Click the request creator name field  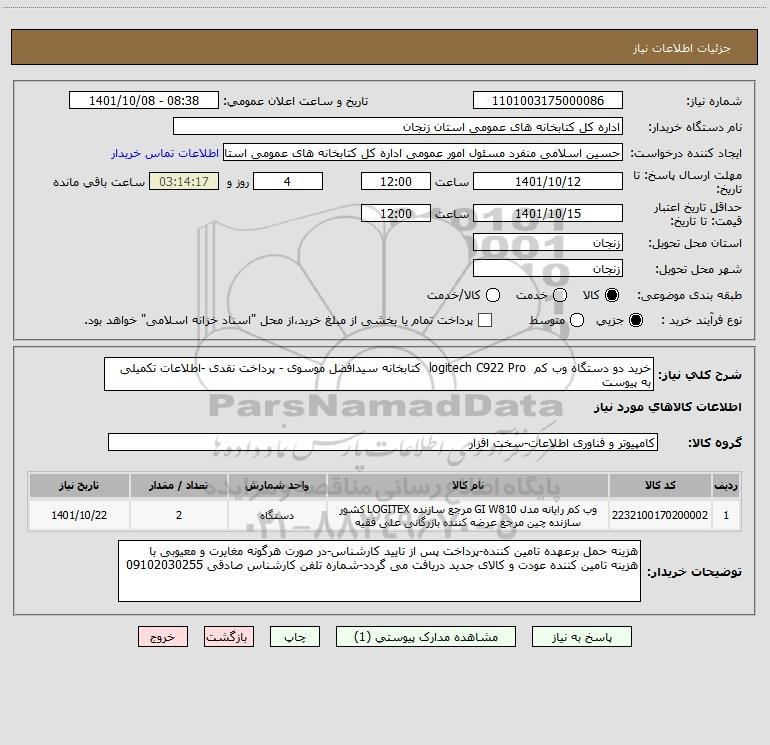423,152
